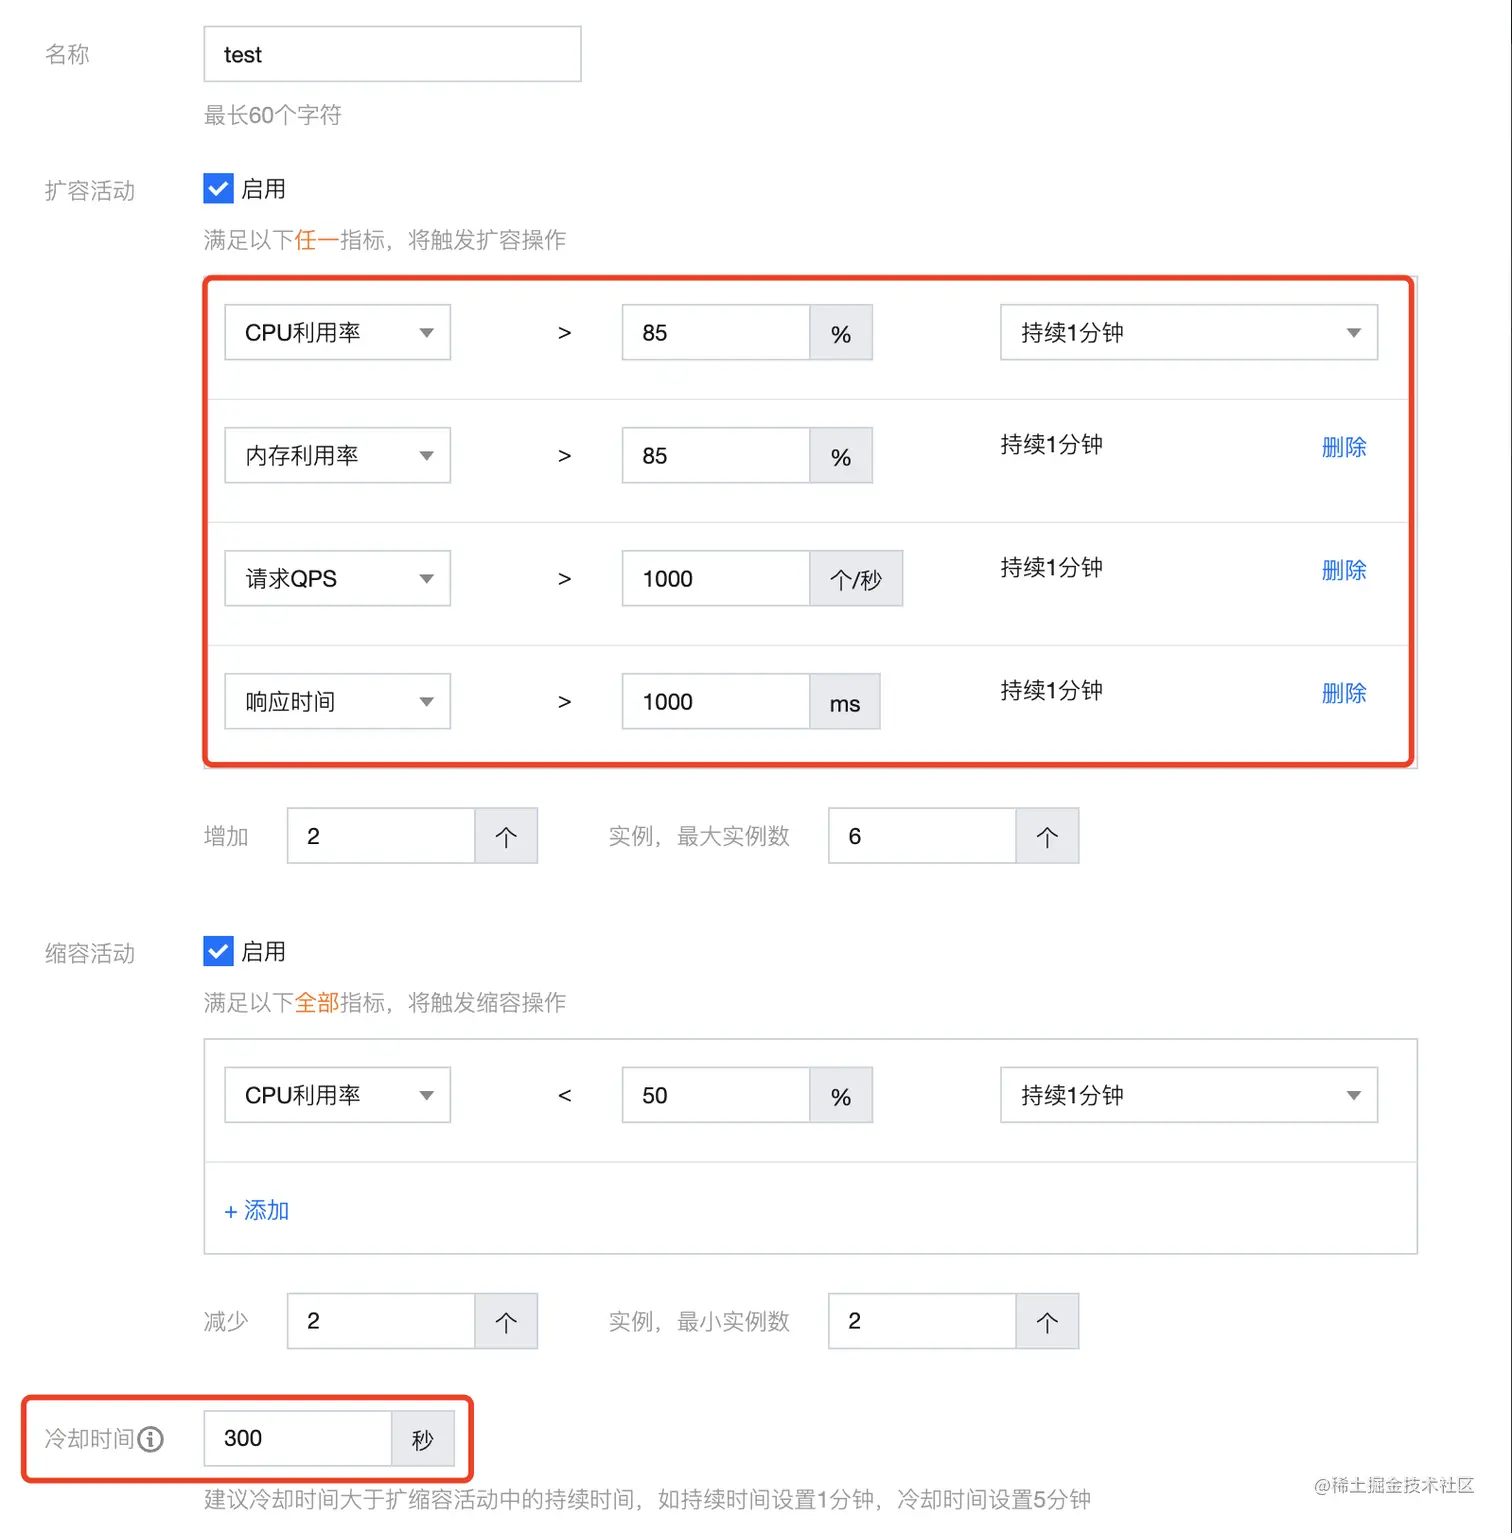The image size is (1512, 1533).
Task: Click the 85 threshold field for 内存利用率
Action: click(716, 455)
